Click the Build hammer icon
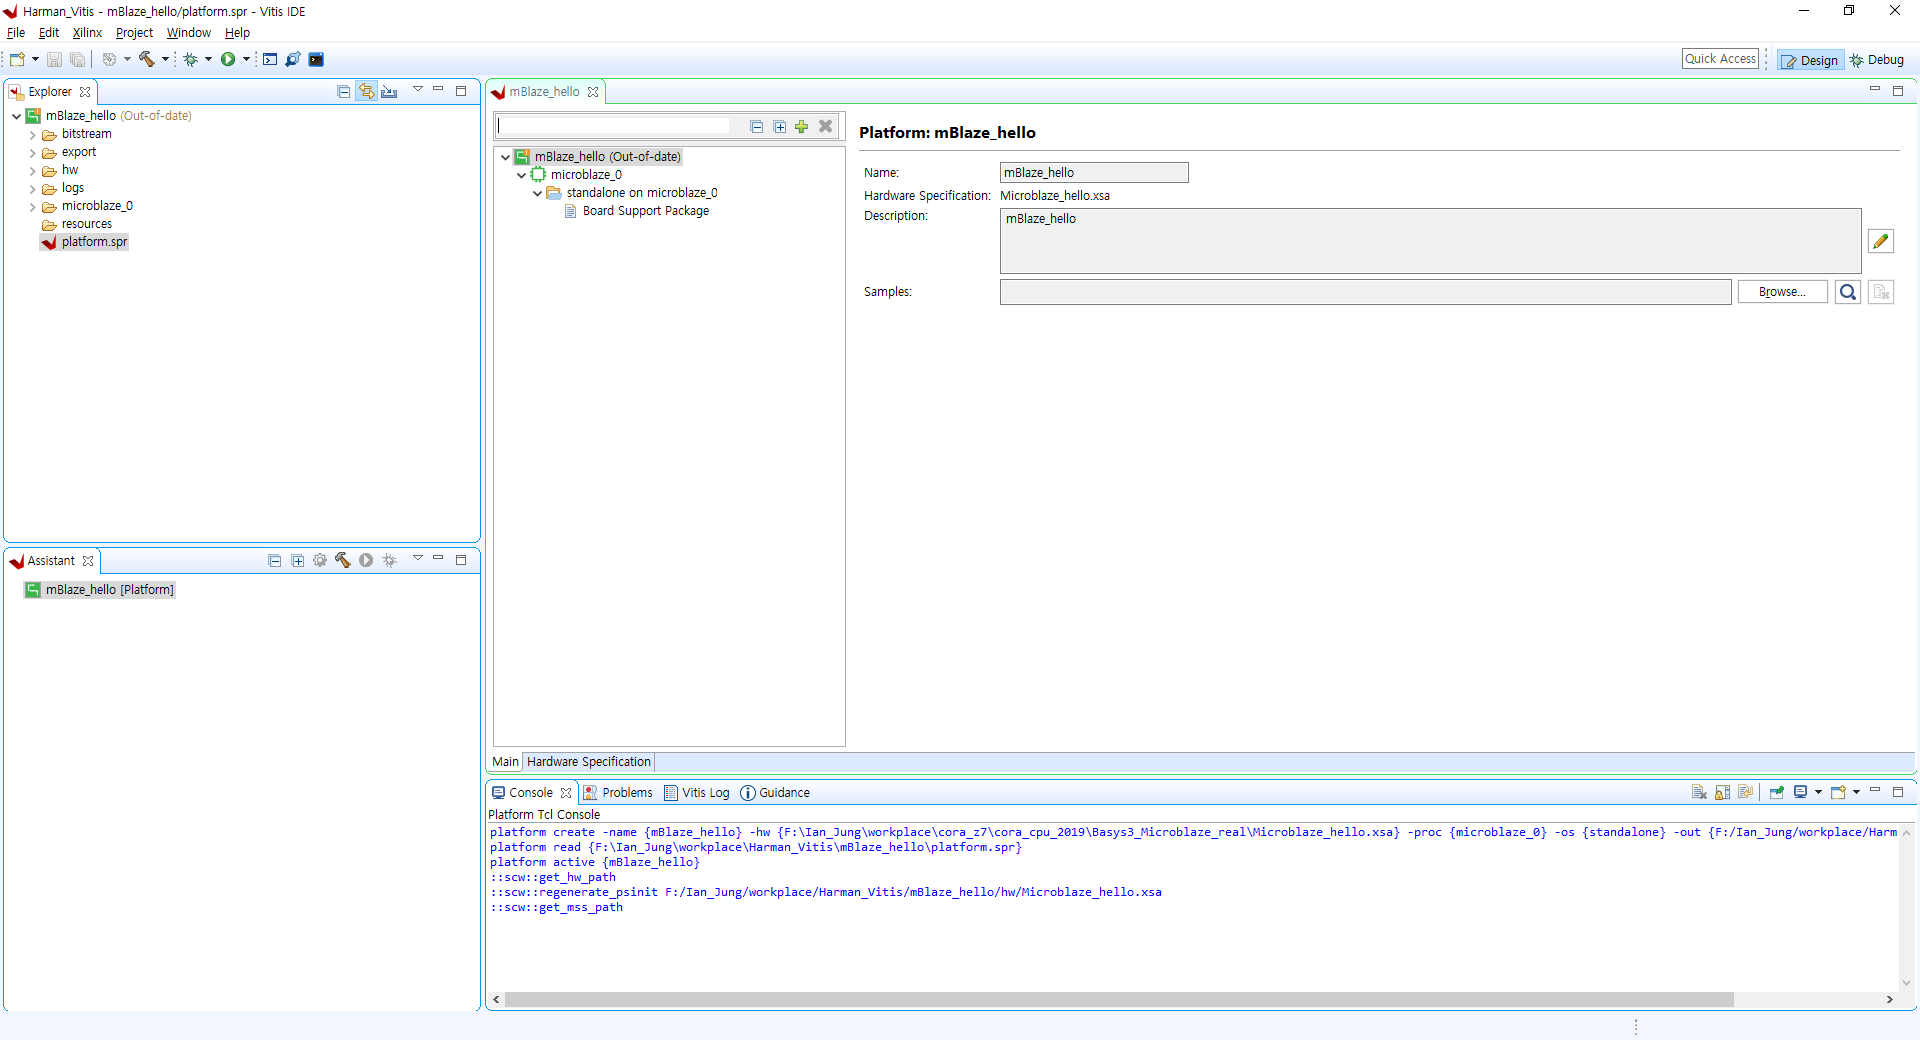Screen dimensions: 1920x1040 146,60
